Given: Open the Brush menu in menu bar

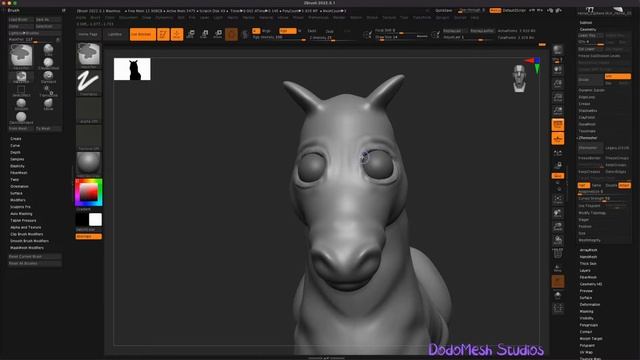Looking at the screenshot, I should click(x=95, y=18).
